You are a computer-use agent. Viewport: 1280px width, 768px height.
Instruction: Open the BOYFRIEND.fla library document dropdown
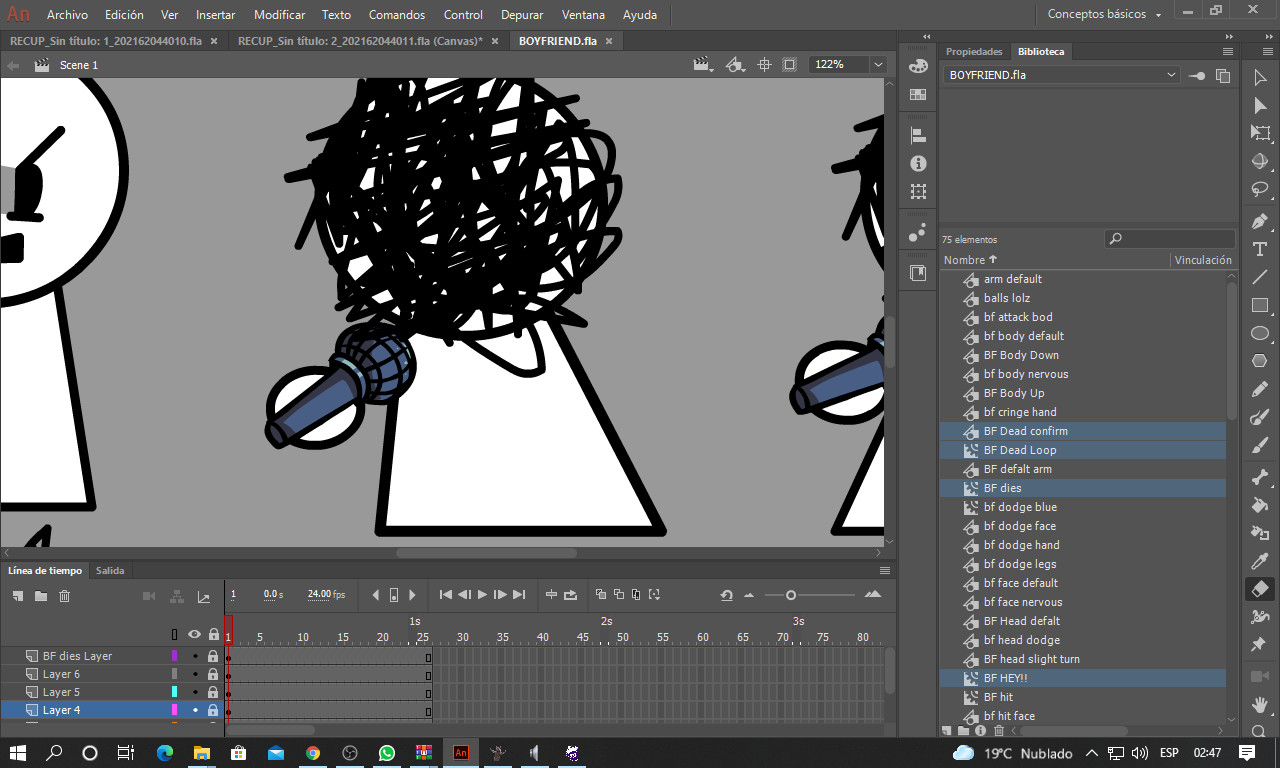coord(1170,74)
